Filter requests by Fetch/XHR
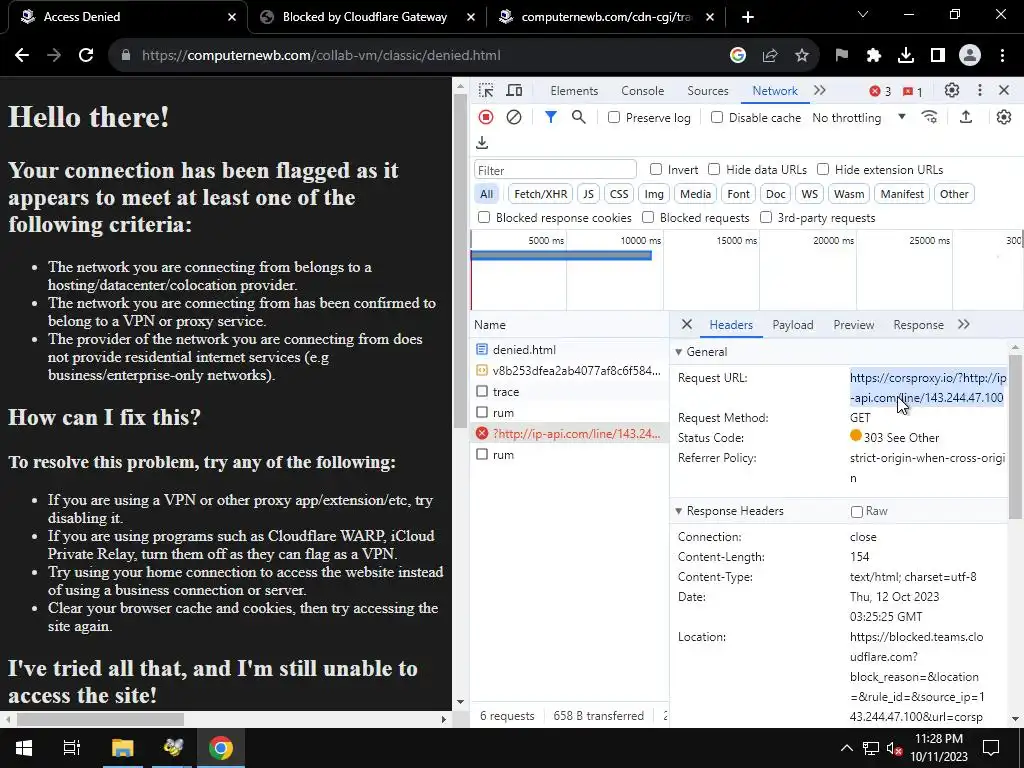The image size is (1024, 768). 541,194
